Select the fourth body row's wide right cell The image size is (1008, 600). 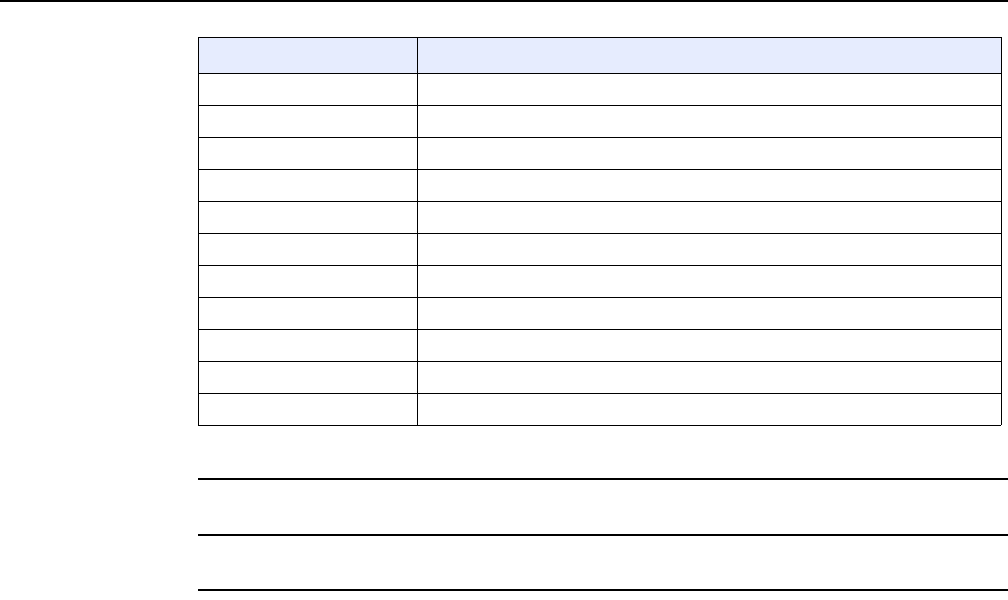click(709, 185)
